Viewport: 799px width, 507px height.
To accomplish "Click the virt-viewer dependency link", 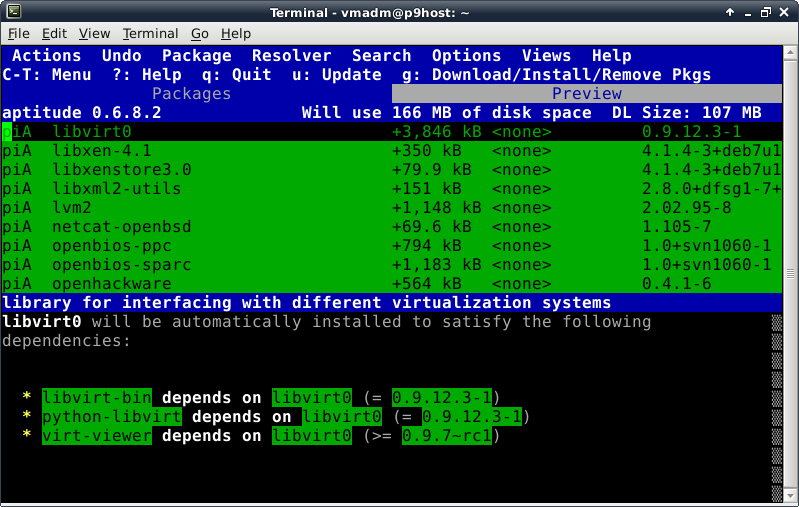I will point(96,436).
